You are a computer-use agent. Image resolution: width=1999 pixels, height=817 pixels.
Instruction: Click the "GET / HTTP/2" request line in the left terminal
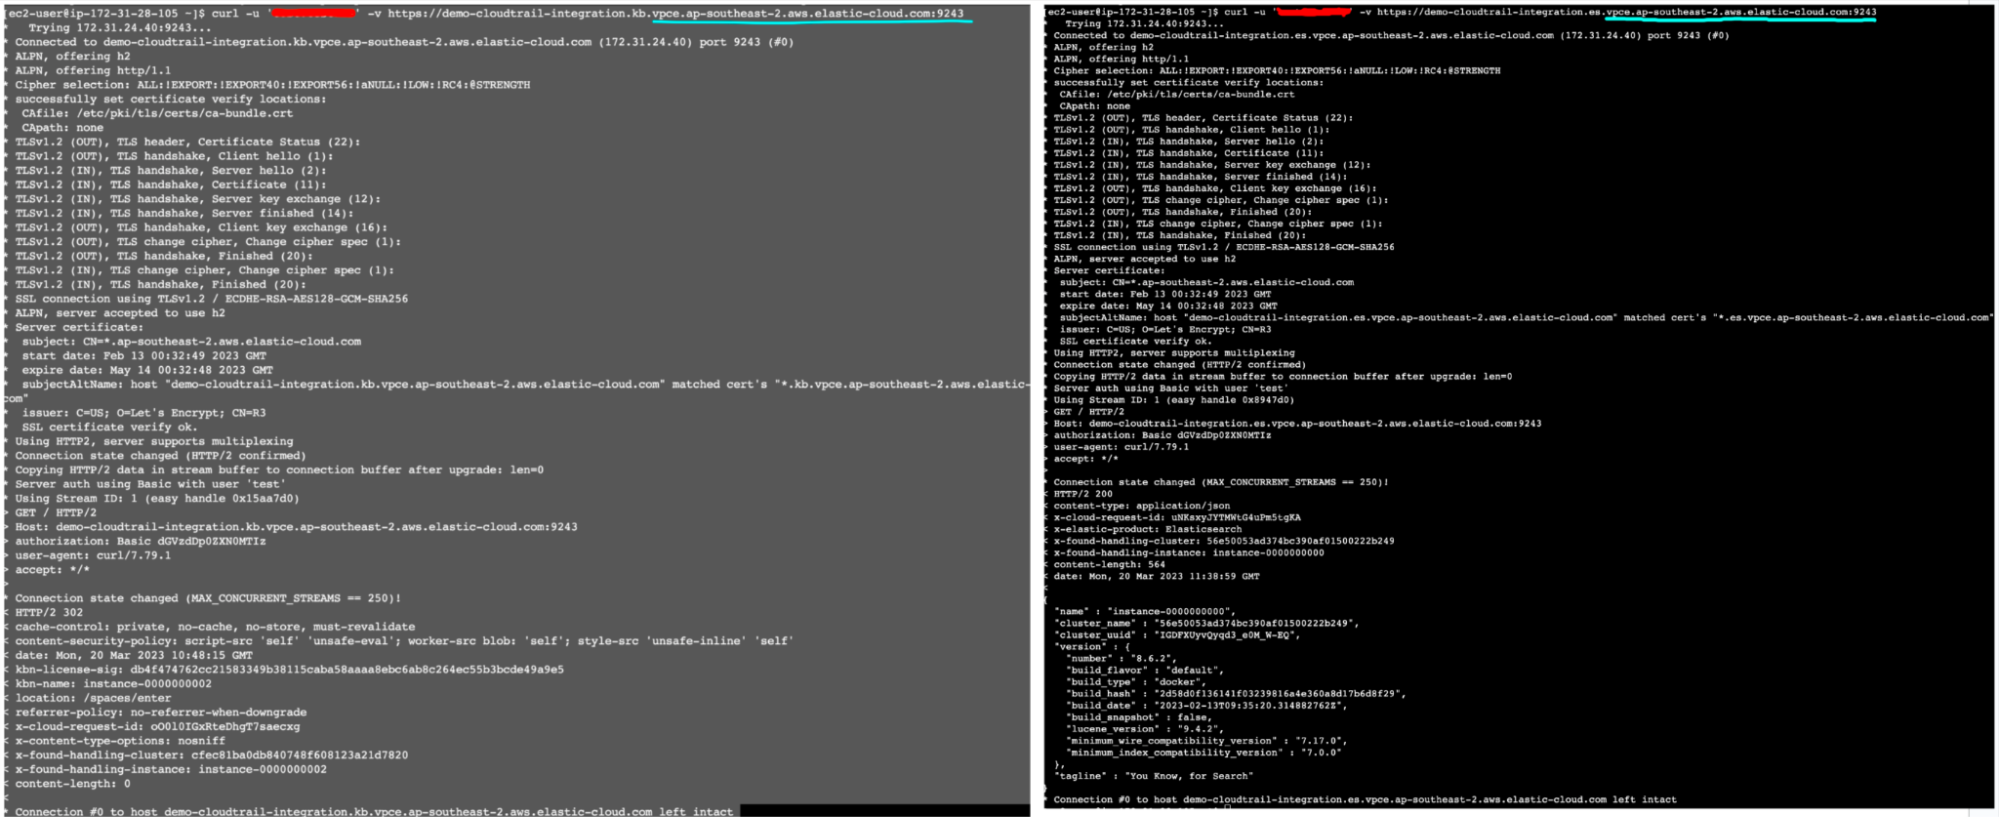point(55,513)
